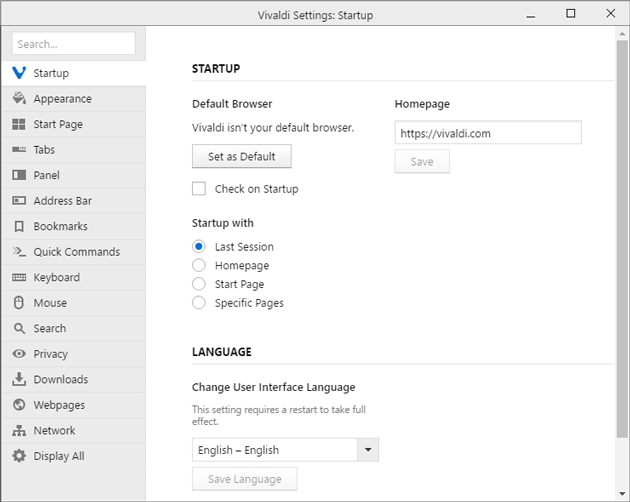Click the Save homepage button
630x502 pixels.
(x=422, y=162)
